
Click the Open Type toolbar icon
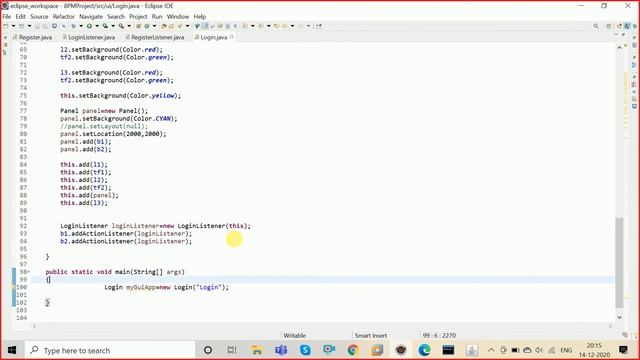click(163, 26)
